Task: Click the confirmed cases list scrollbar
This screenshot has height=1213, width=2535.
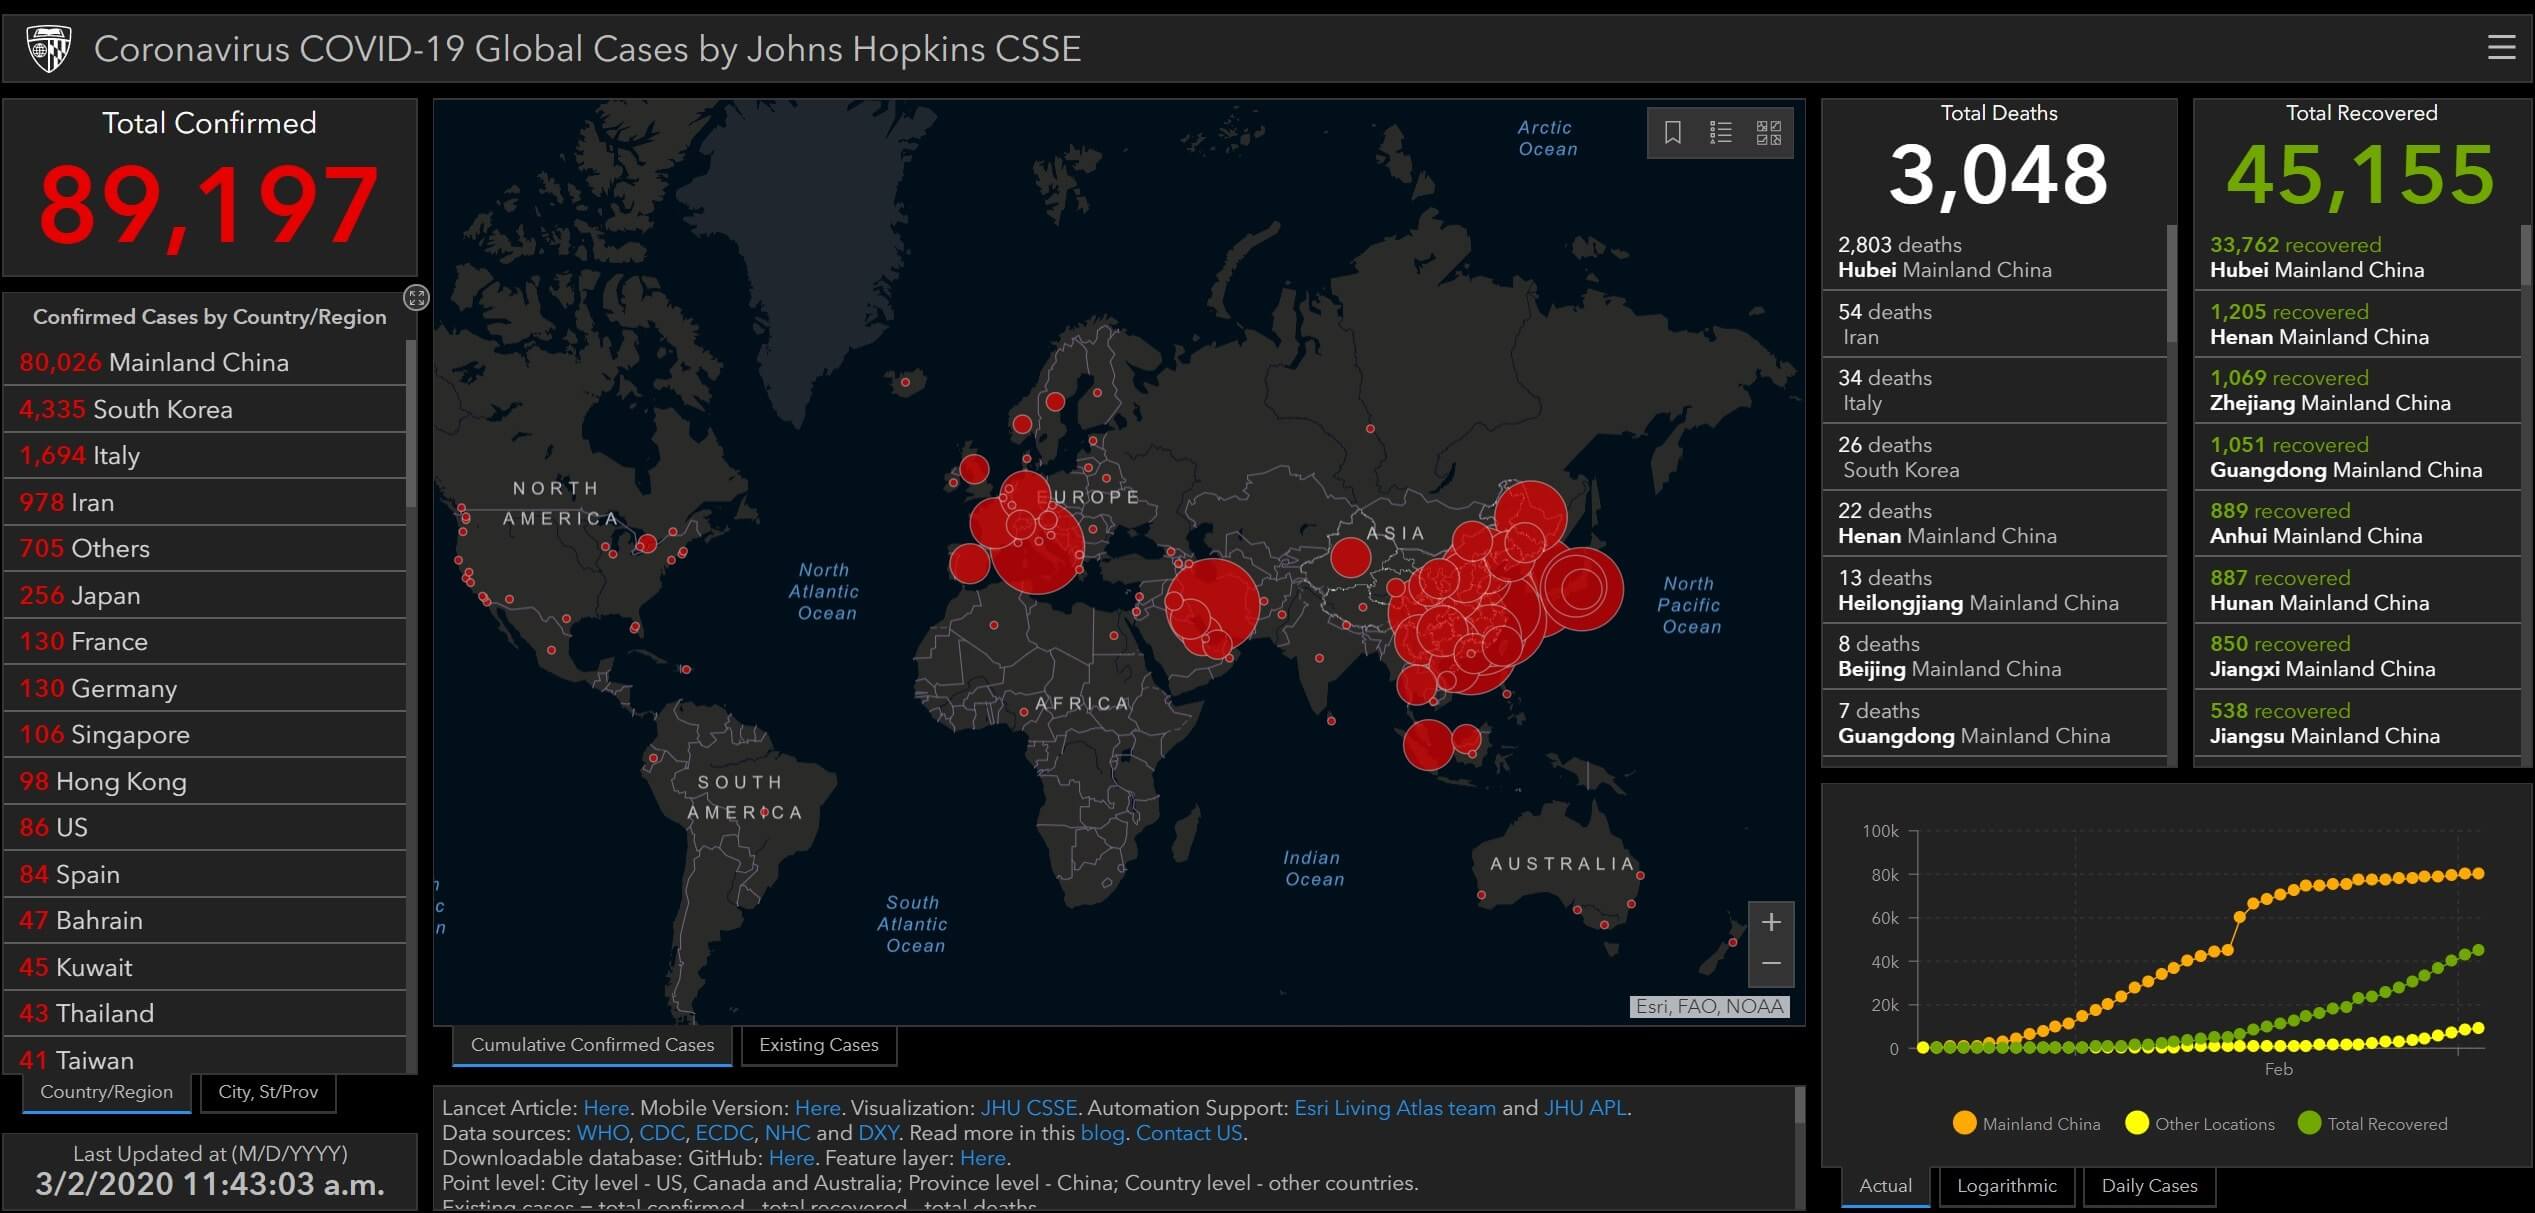Action: tap(411, 424)
